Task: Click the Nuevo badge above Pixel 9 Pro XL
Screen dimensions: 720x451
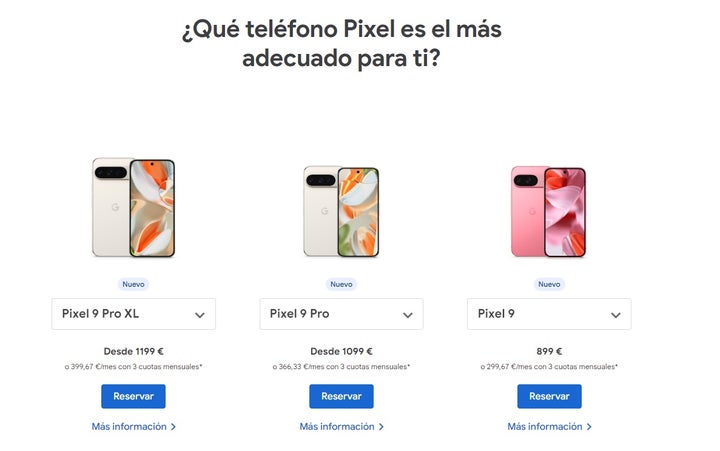Action: (x=133, y=284)
